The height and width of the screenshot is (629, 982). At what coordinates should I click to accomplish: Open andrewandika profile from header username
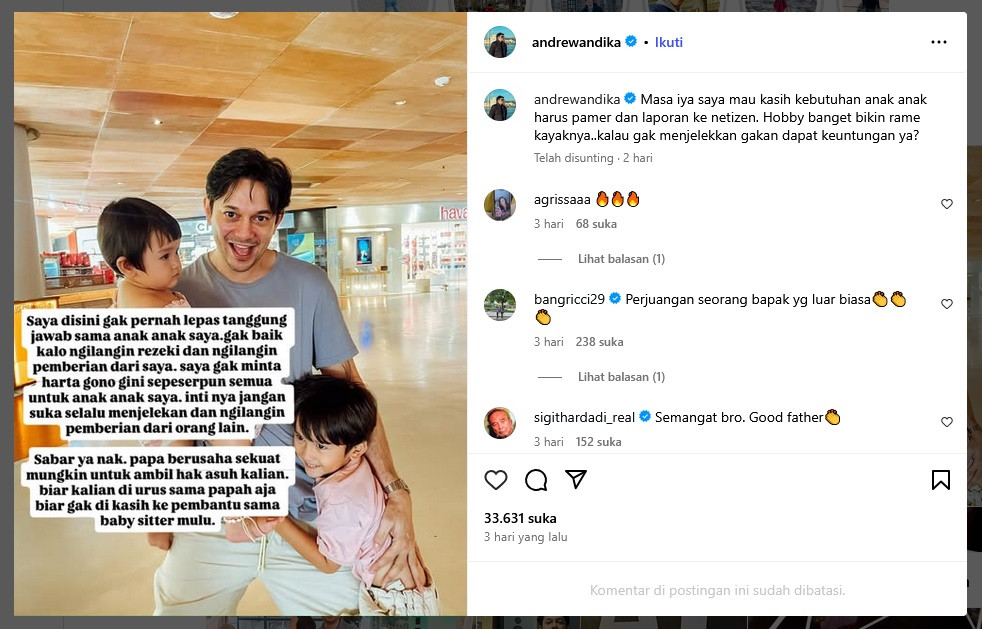point(576,42)
